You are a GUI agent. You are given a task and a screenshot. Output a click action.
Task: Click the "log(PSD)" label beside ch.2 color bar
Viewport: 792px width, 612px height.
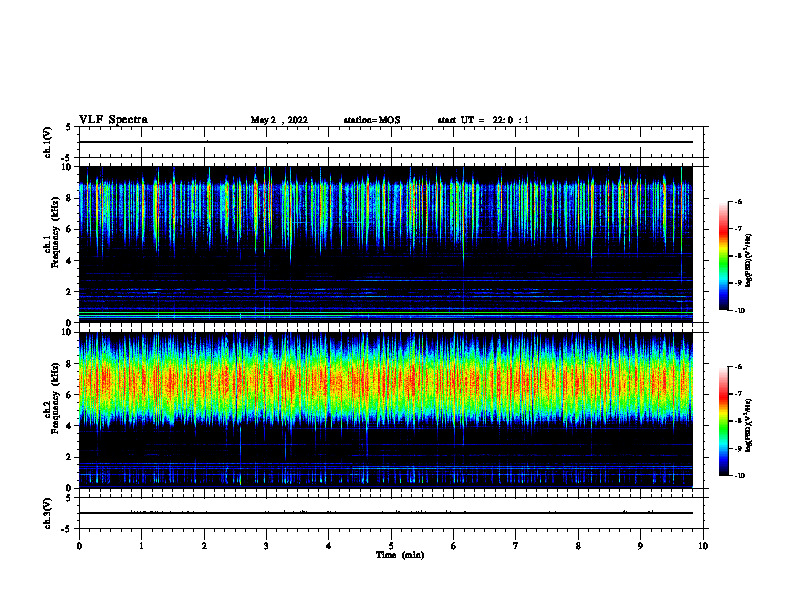pyautogui.click(x=749, y=425)
